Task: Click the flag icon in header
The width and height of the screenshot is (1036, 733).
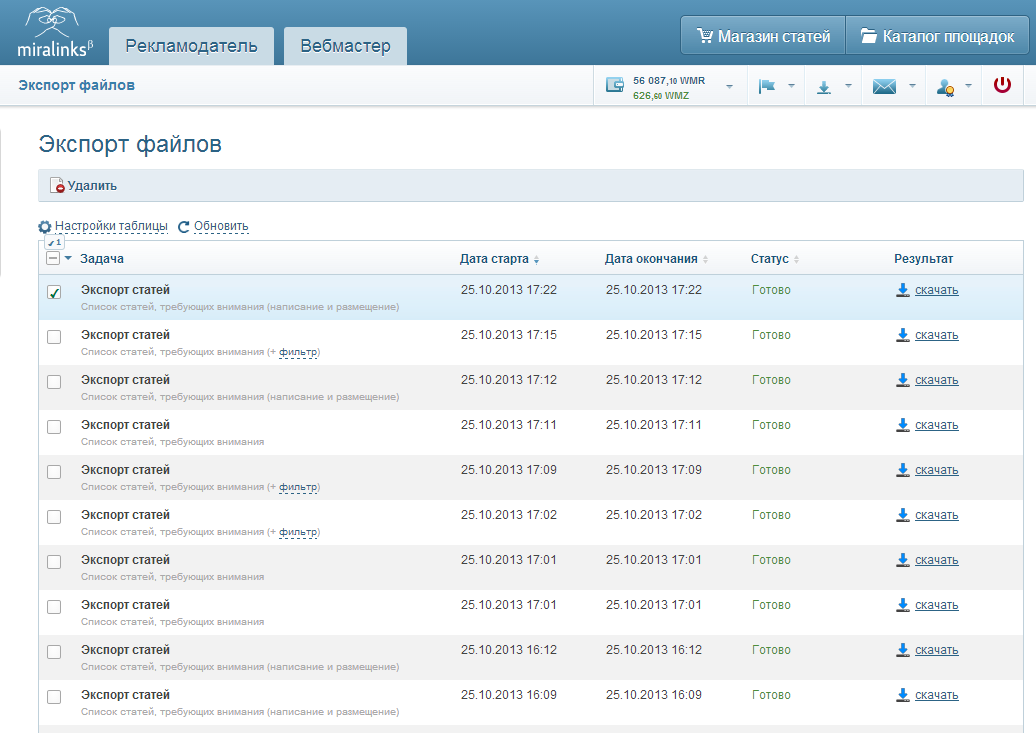Action: tap(767, 86)
